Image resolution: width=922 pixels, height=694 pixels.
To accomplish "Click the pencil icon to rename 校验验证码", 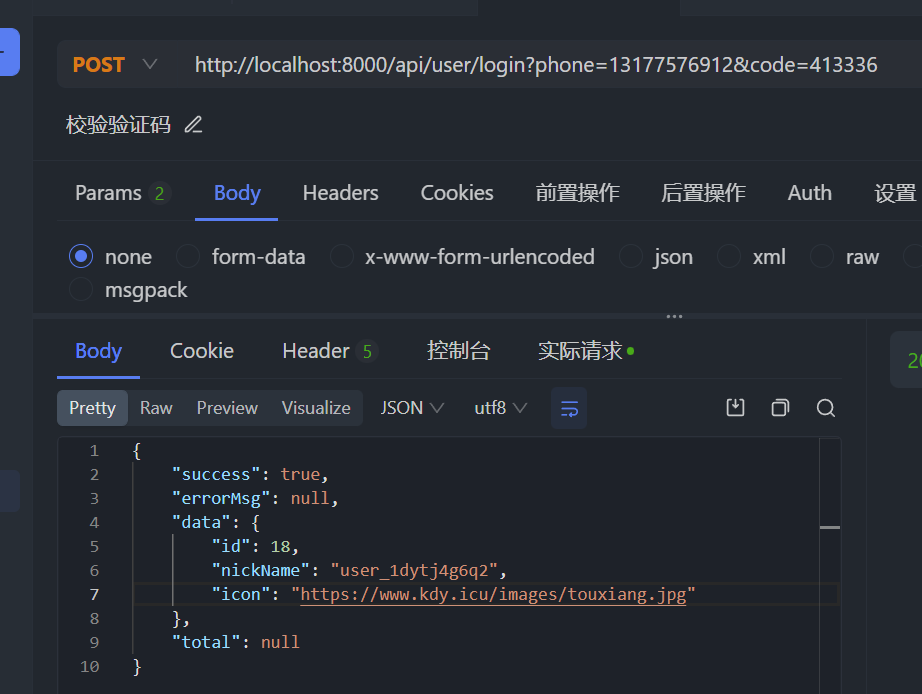I will tap(194, 125).
